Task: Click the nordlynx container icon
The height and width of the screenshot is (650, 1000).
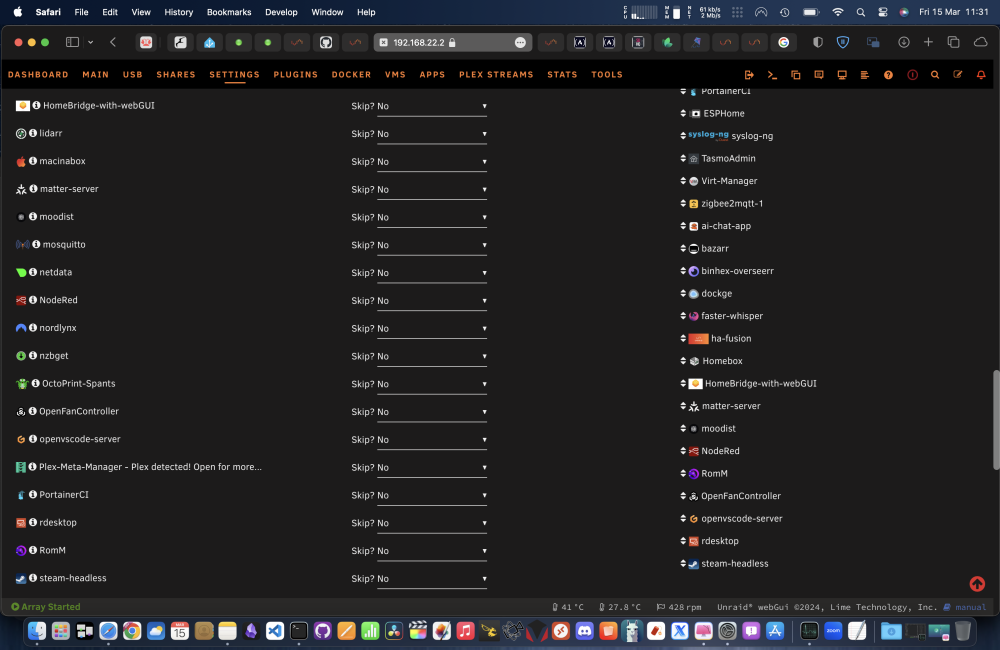Action: 21,328
